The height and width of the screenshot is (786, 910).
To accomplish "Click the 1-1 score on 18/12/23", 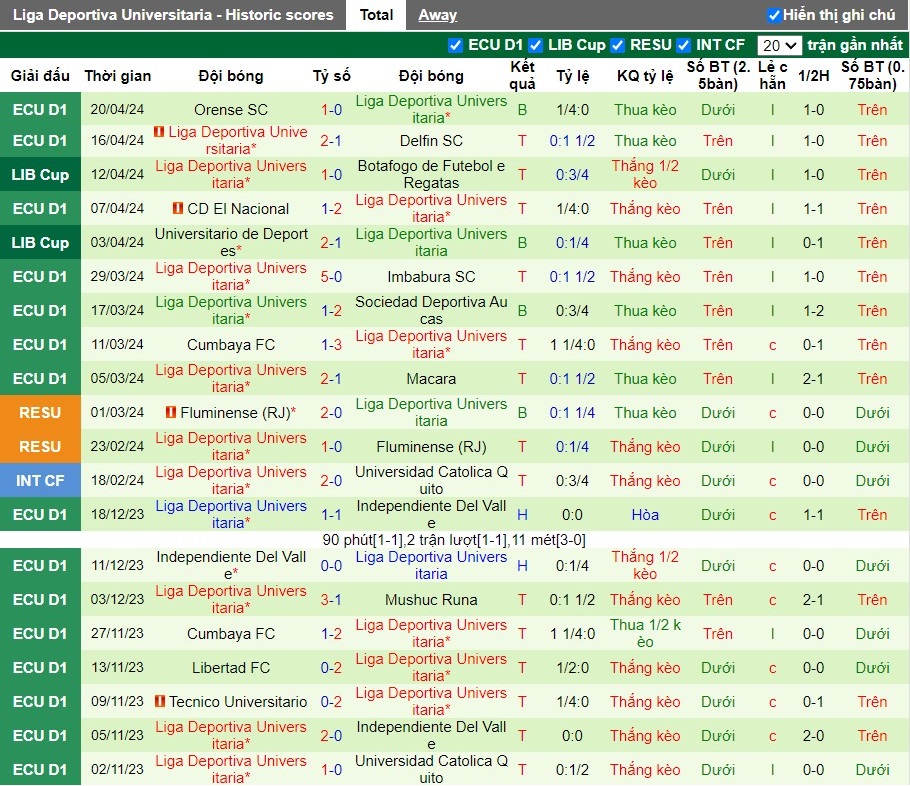I will click(331, 514).
